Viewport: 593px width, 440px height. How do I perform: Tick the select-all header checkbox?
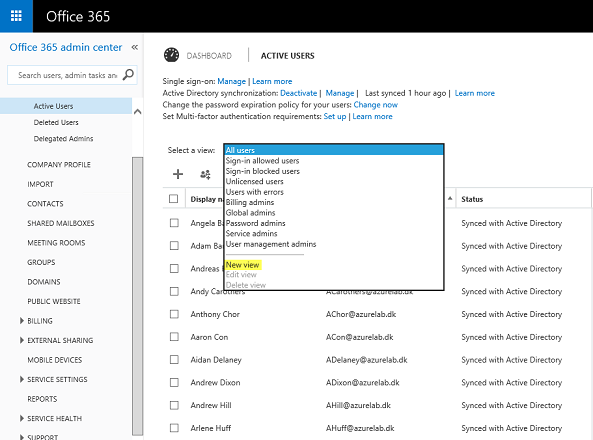pos(174,199)
